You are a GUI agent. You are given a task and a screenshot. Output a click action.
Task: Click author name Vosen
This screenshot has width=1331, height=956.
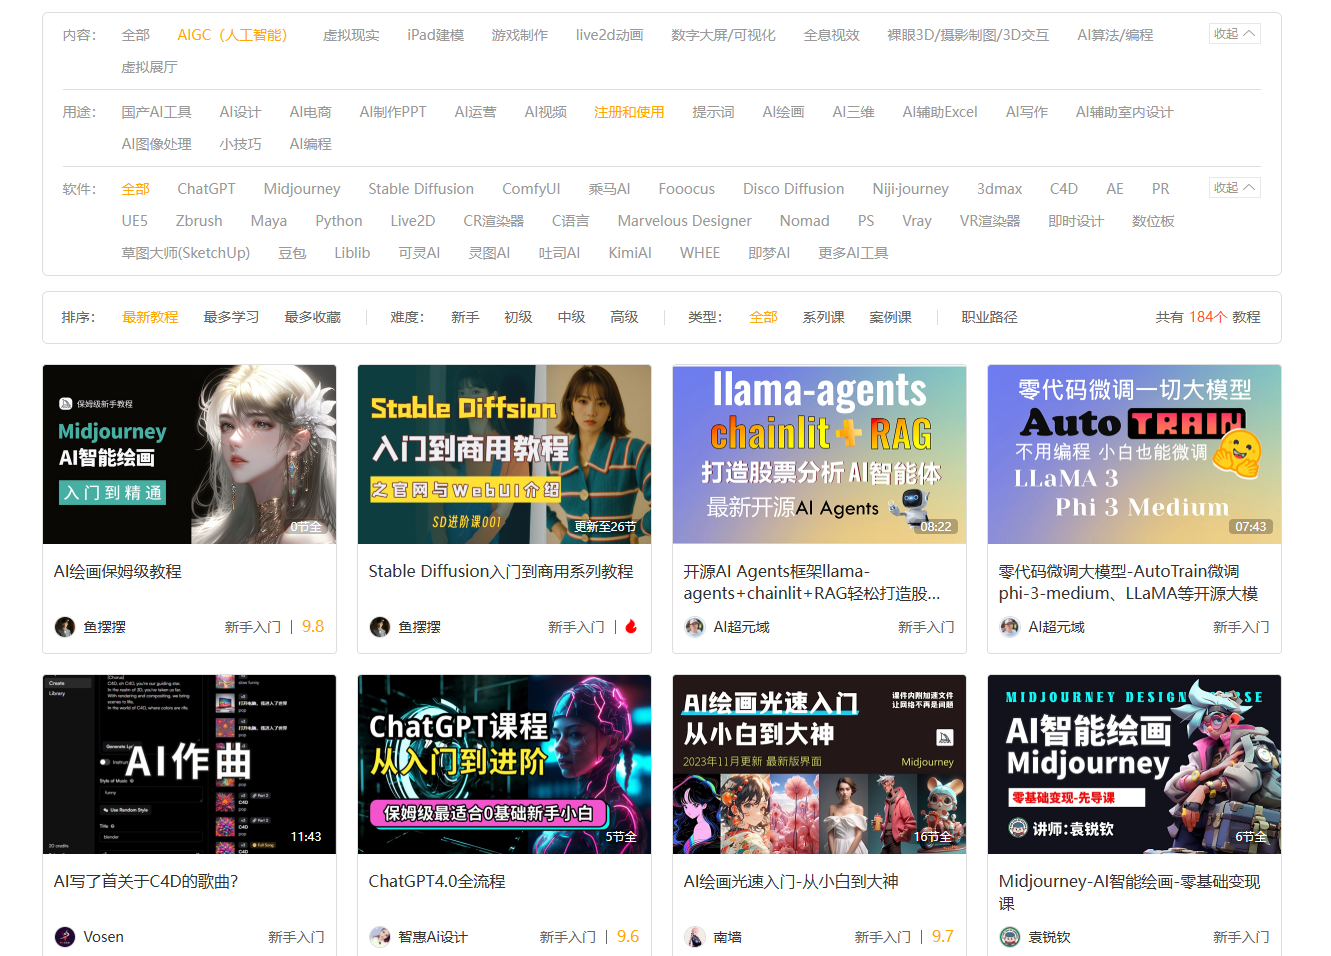(103, 937)
